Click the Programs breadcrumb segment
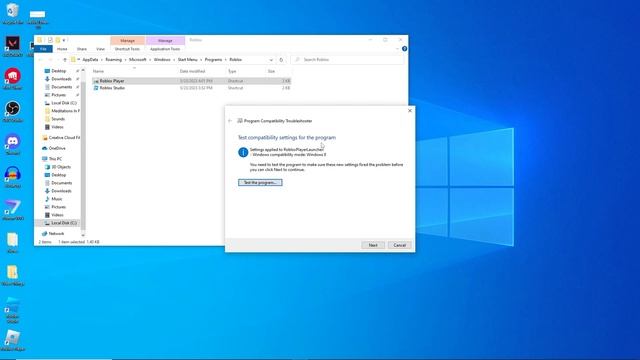 (x=213, y=60)
